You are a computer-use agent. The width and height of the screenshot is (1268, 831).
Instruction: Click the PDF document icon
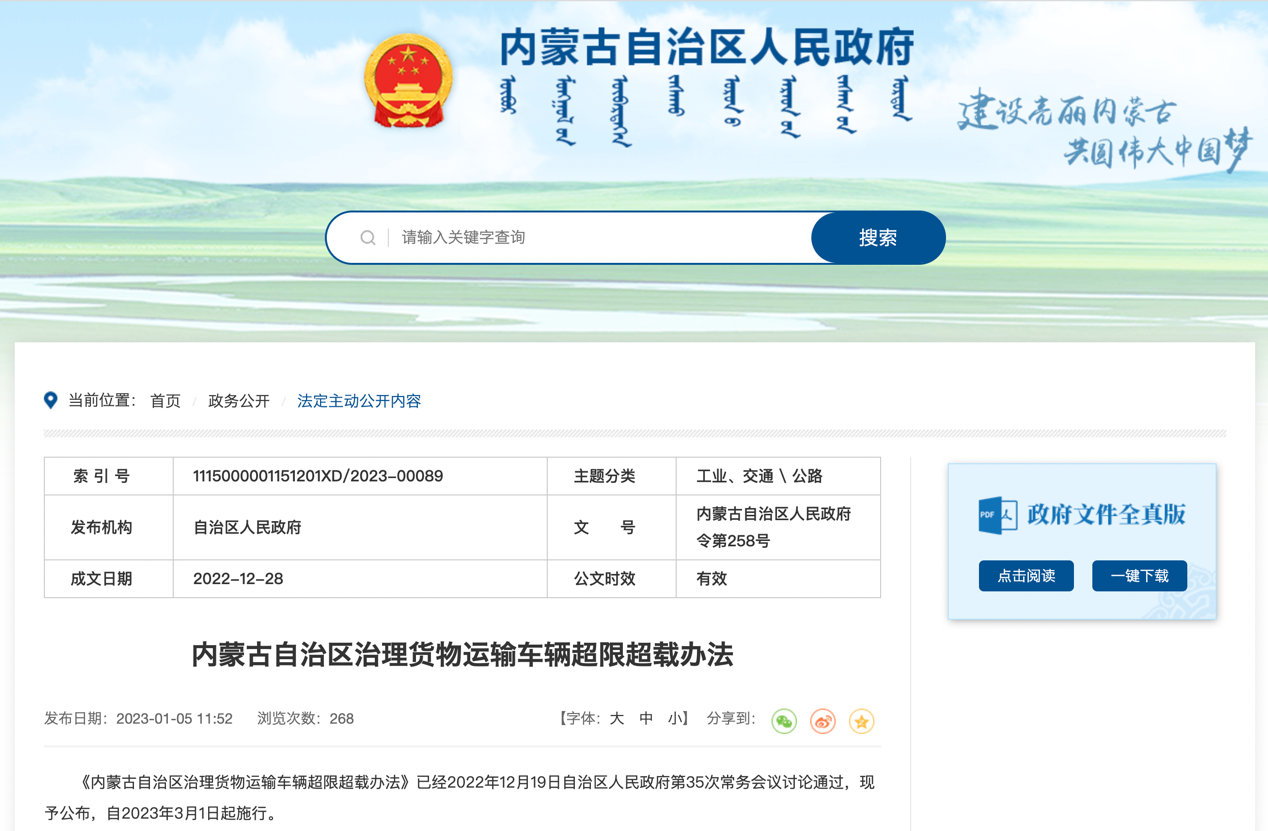pos(996,515)
